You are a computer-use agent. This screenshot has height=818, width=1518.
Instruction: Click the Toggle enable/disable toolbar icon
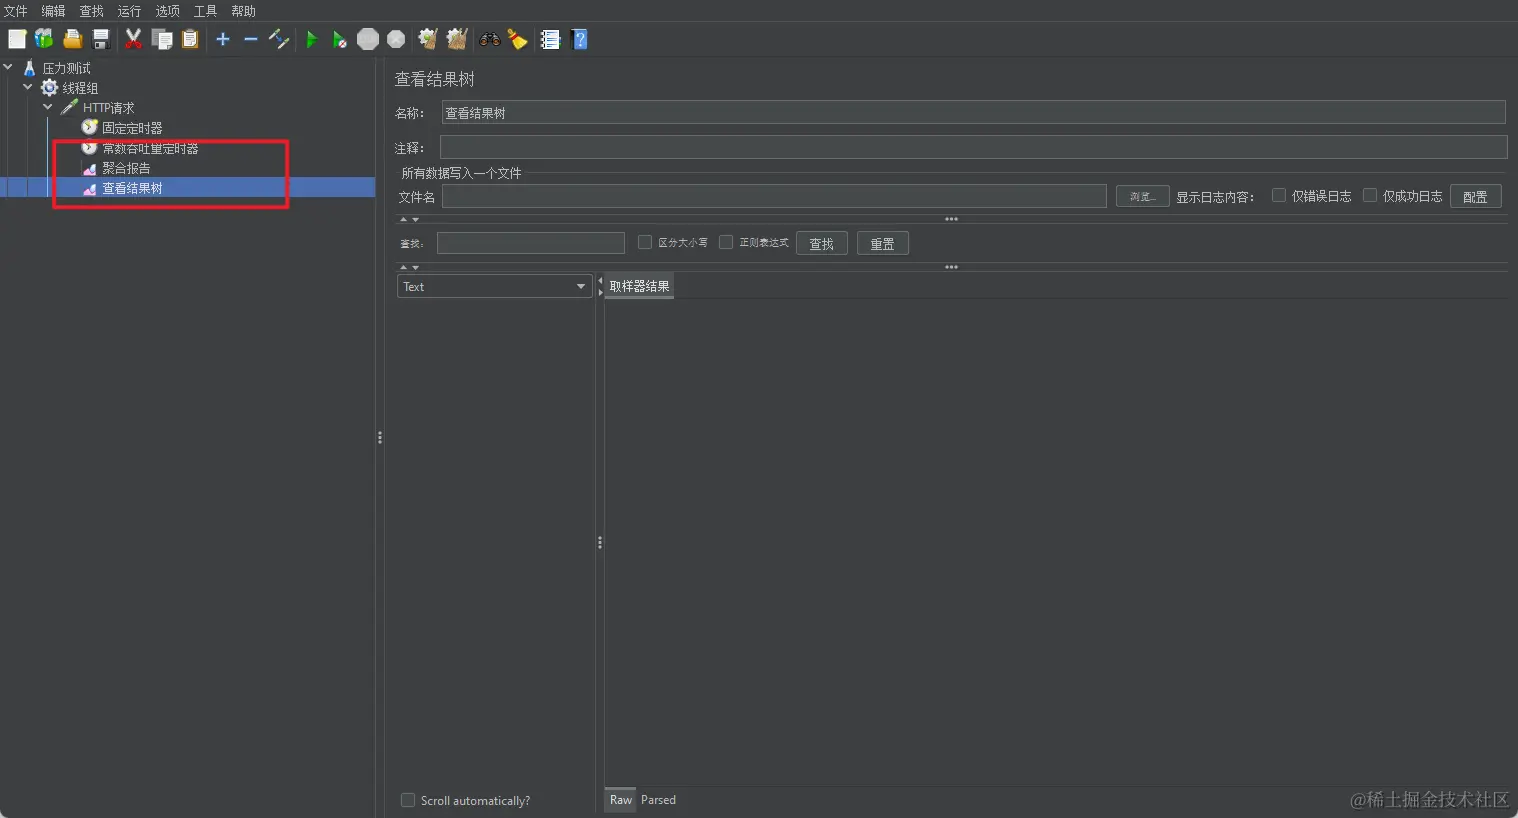point(279,39)
